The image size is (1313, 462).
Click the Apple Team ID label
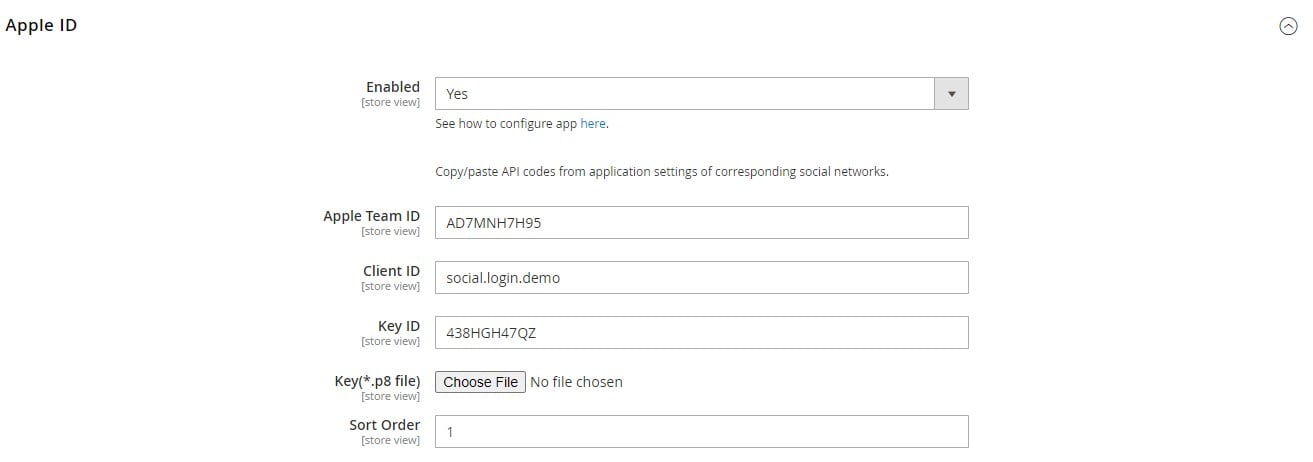tap(371, 216)
